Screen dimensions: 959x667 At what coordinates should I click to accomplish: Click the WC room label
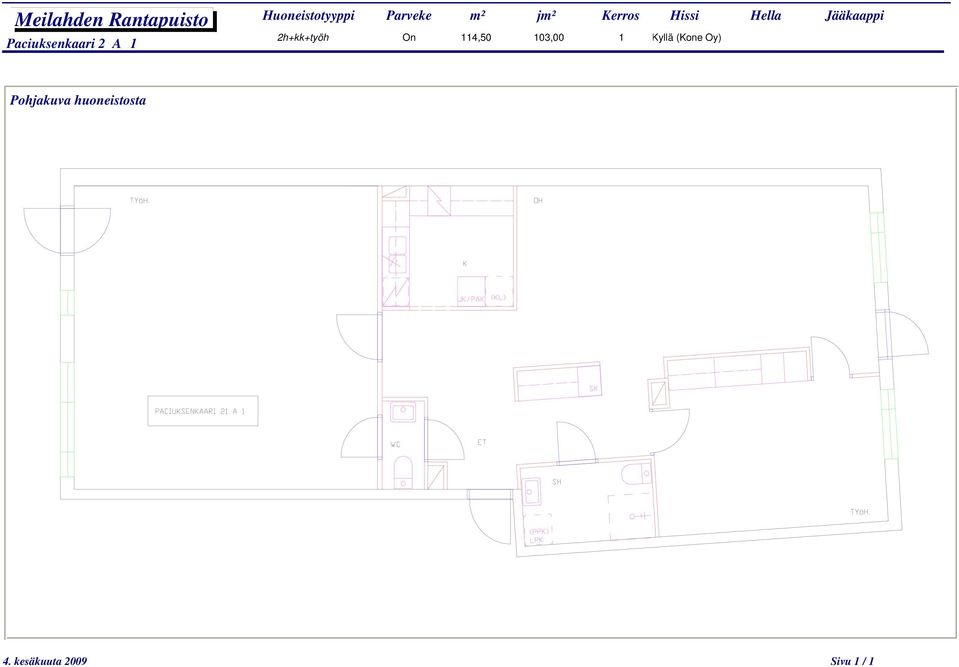coord(396,444)
